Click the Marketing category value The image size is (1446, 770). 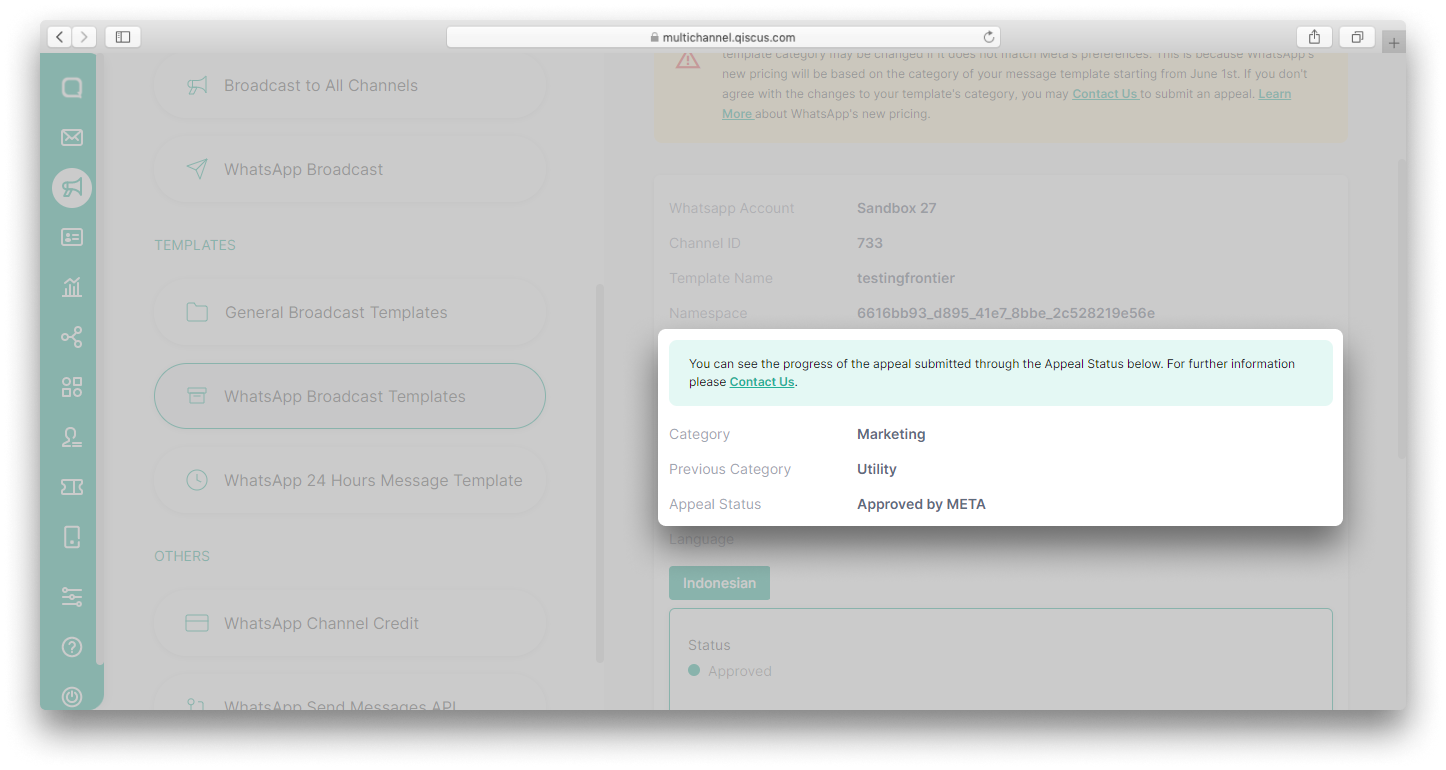pos(891,434)
